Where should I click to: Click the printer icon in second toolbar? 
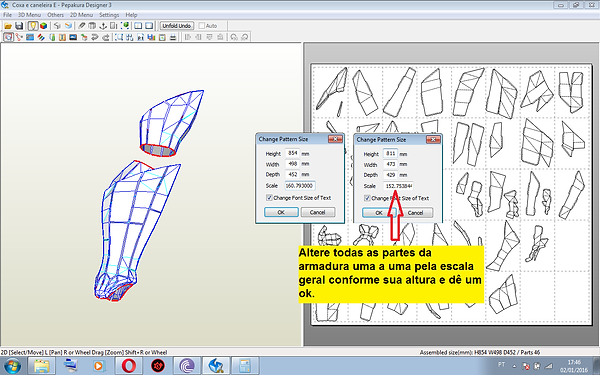click(173, 37)
